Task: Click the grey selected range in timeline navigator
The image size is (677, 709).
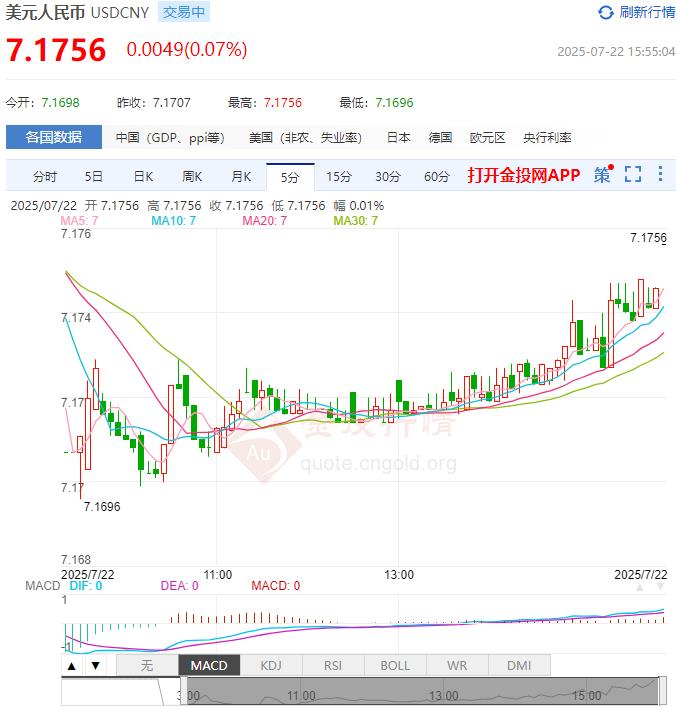Action: pyautogui.click(x=423, y=690)
